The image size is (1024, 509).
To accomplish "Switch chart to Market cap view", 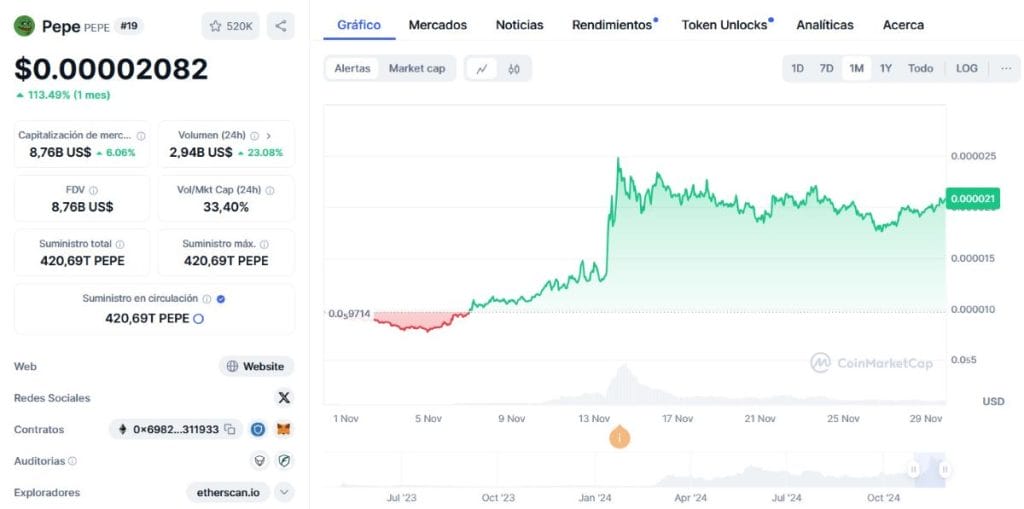I will [417, 69].
